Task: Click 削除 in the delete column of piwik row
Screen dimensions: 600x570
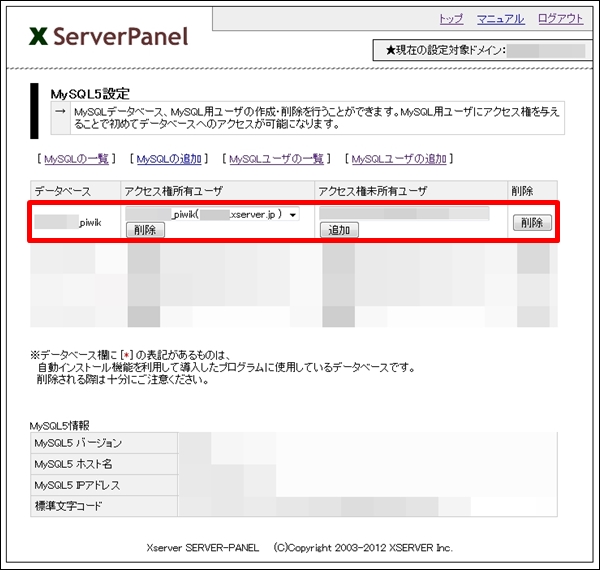Action: 532,223
